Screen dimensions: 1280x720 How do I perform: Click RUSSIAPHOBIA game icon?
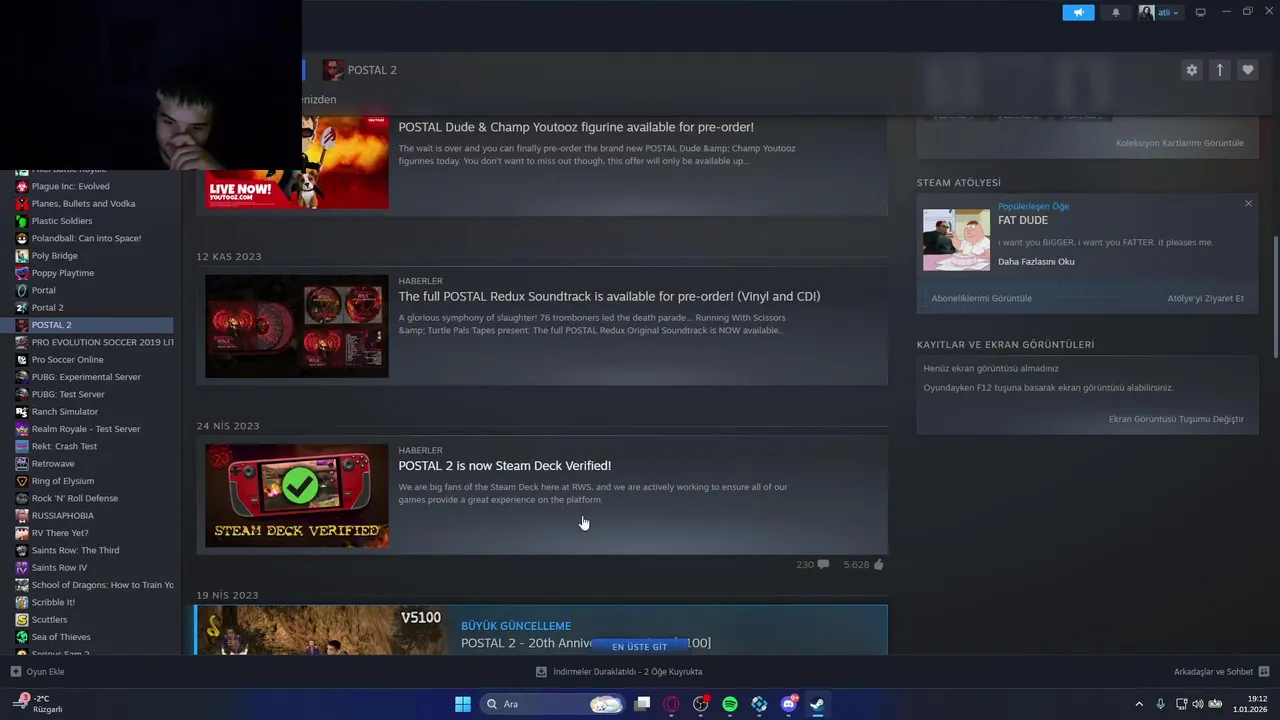(22, 515)
